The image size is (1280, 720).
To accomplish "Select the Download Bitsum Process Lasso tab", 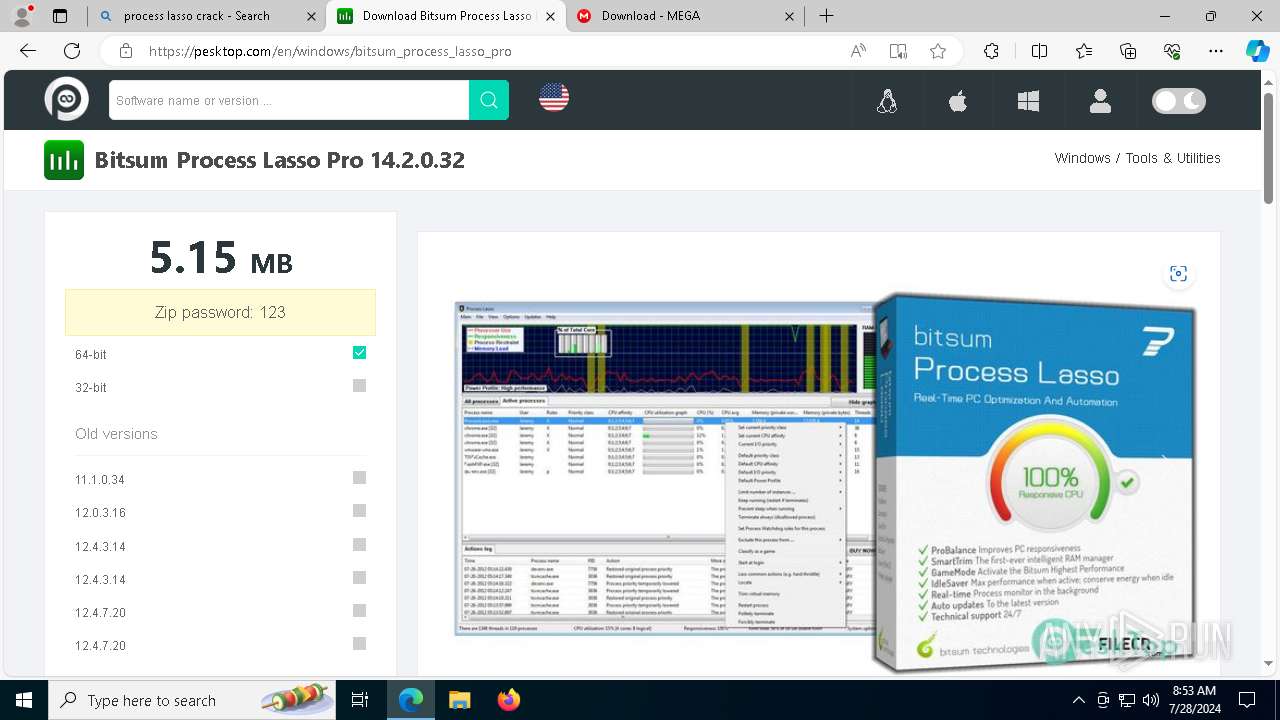I will click(x=447, y=16).
